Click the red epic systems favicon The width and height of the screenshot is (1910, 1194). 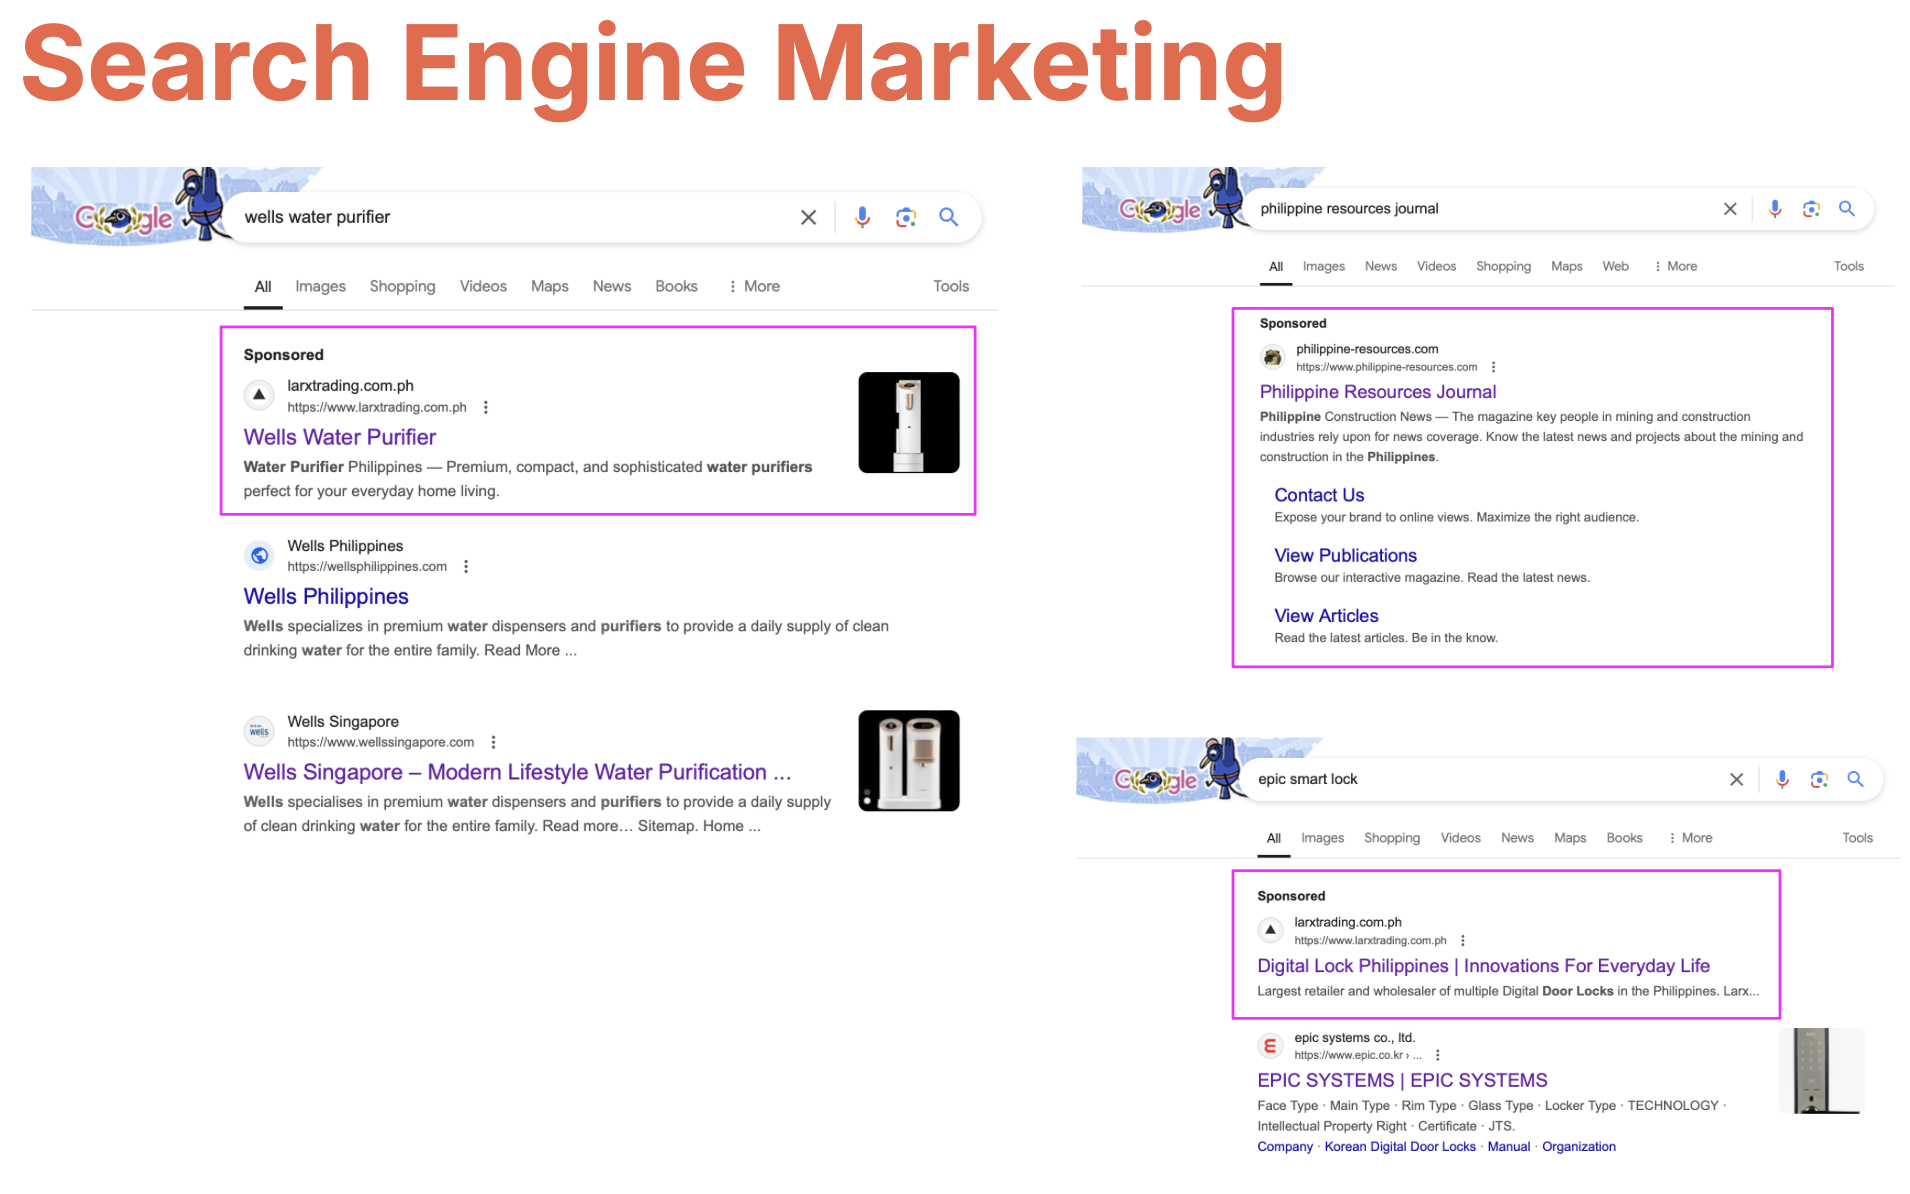click(x=1270, y=1046)
